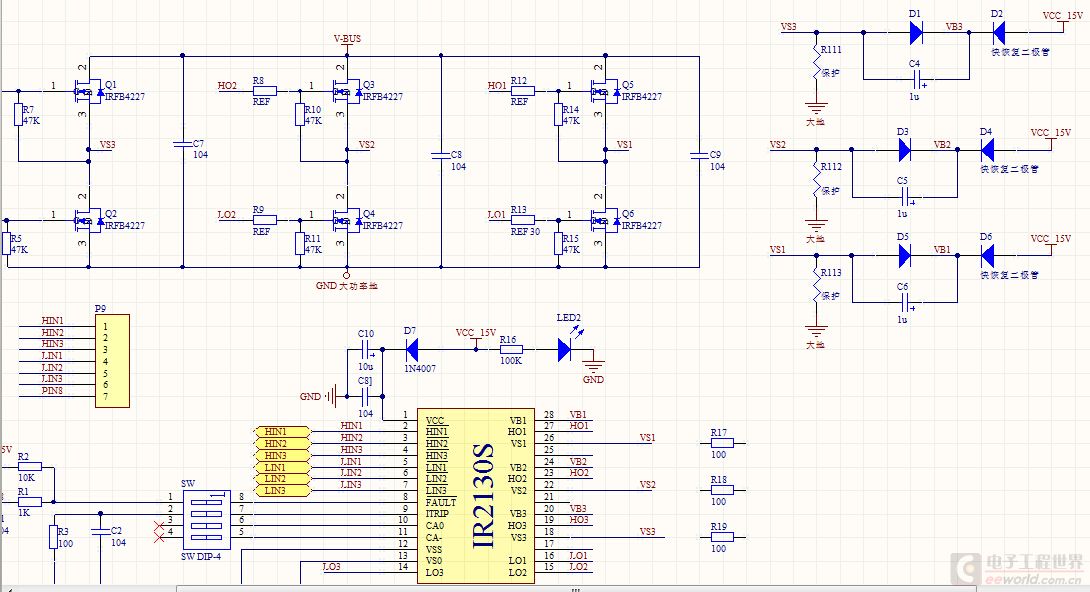Click yellow LIN1 port
Screen dimensions: 1090x592
coord(282,467)
